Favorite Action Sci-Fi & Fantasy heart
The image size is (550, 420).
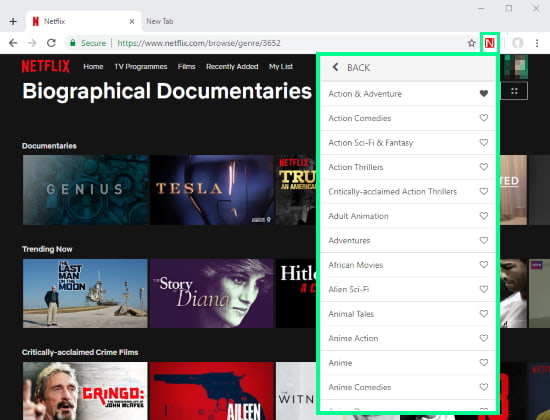[x=484, y=142]
